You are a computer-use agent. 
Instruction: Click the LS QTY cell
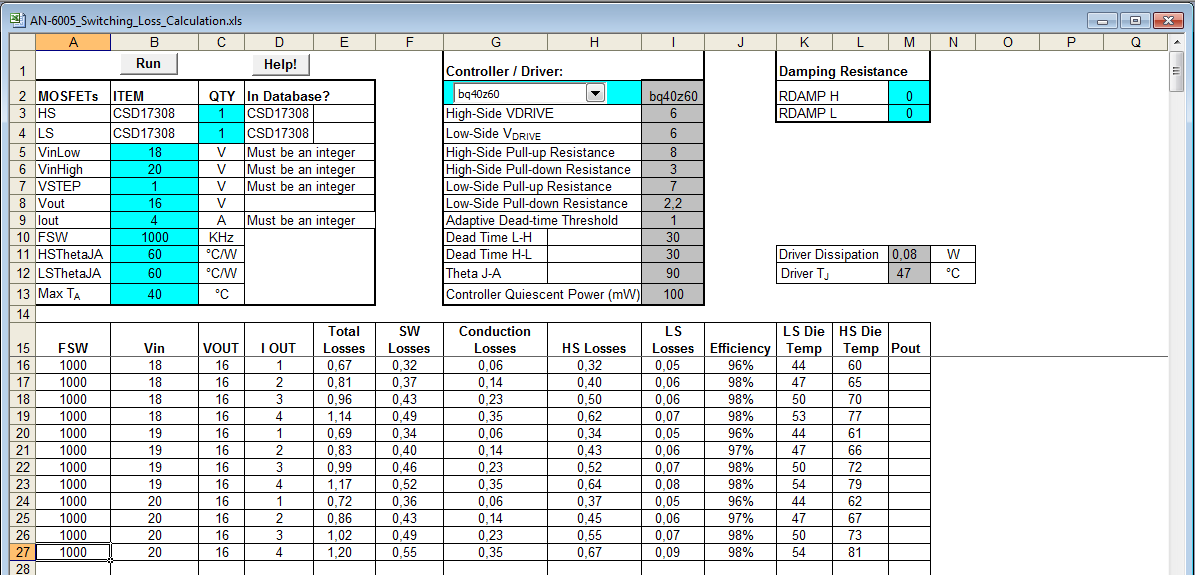221,133
